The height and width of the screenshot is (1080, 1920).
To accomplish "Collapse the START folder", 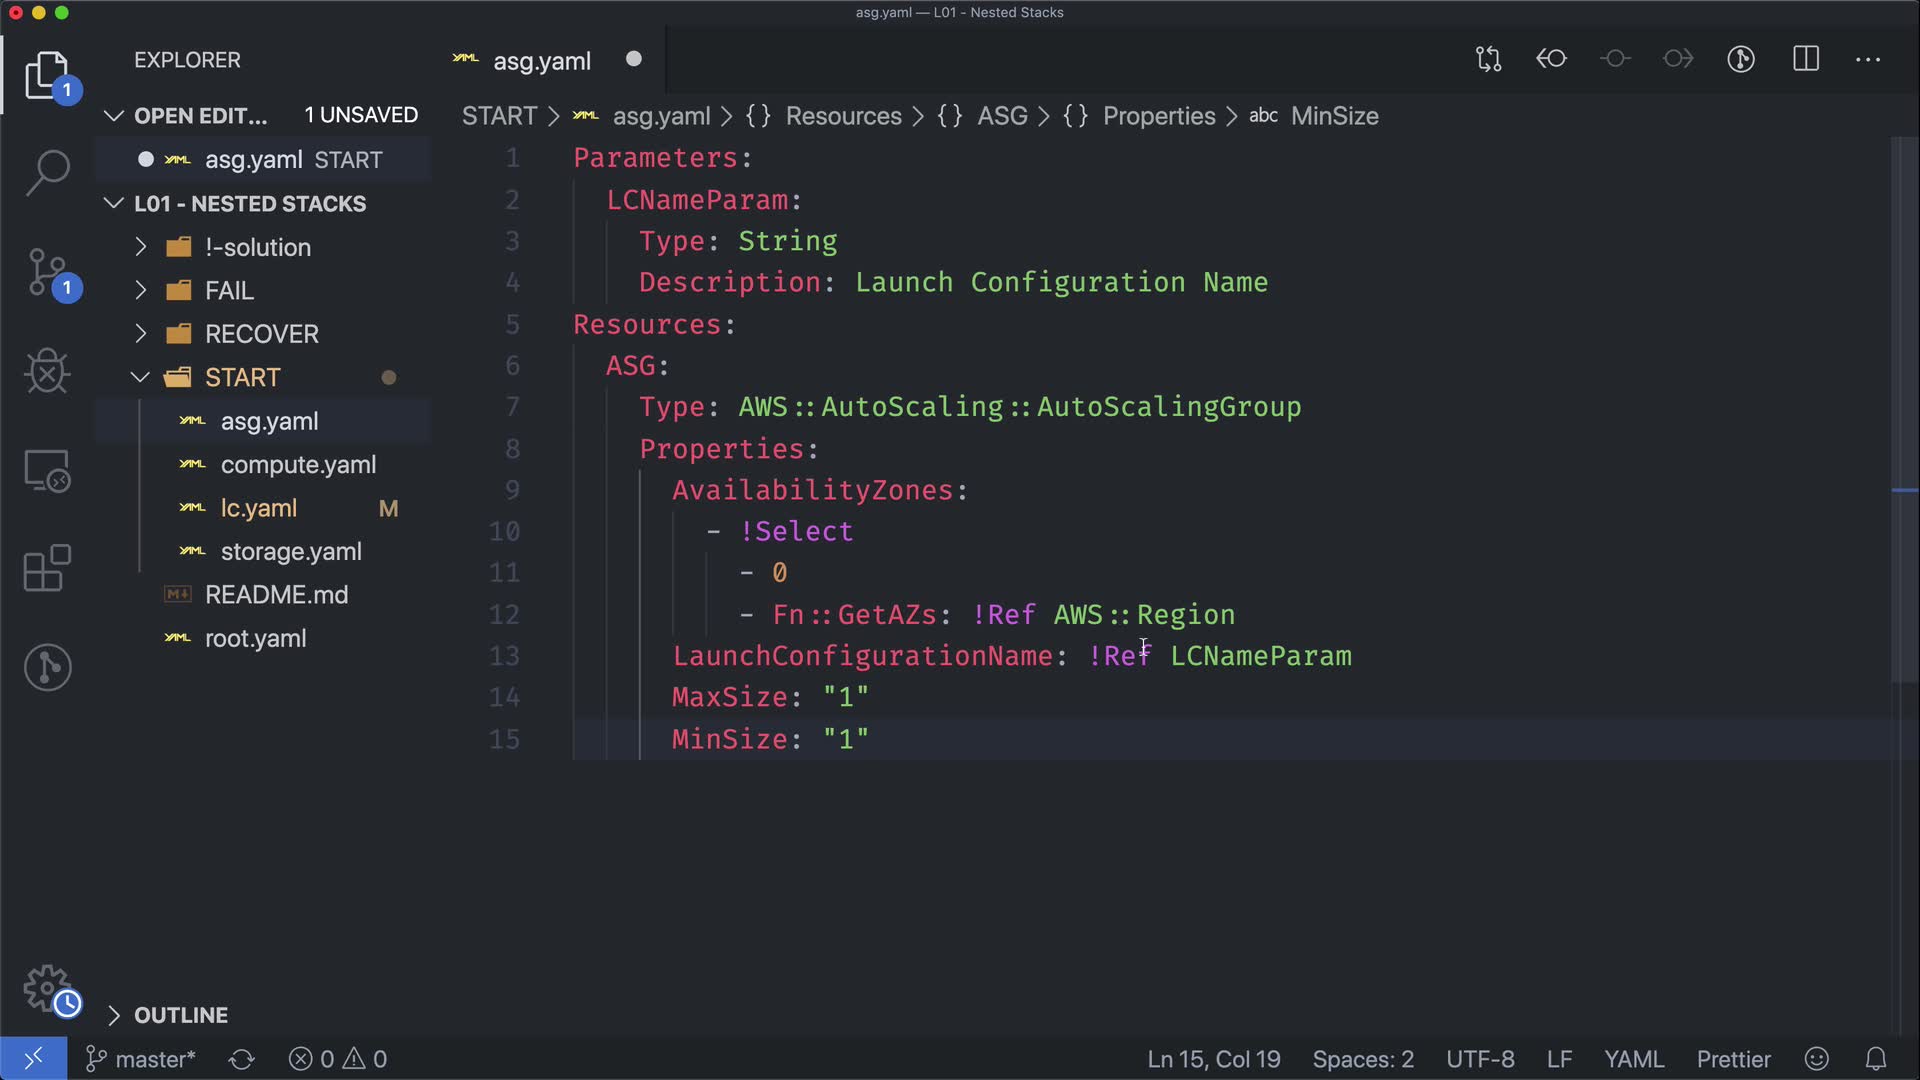I will pos(242,377).
